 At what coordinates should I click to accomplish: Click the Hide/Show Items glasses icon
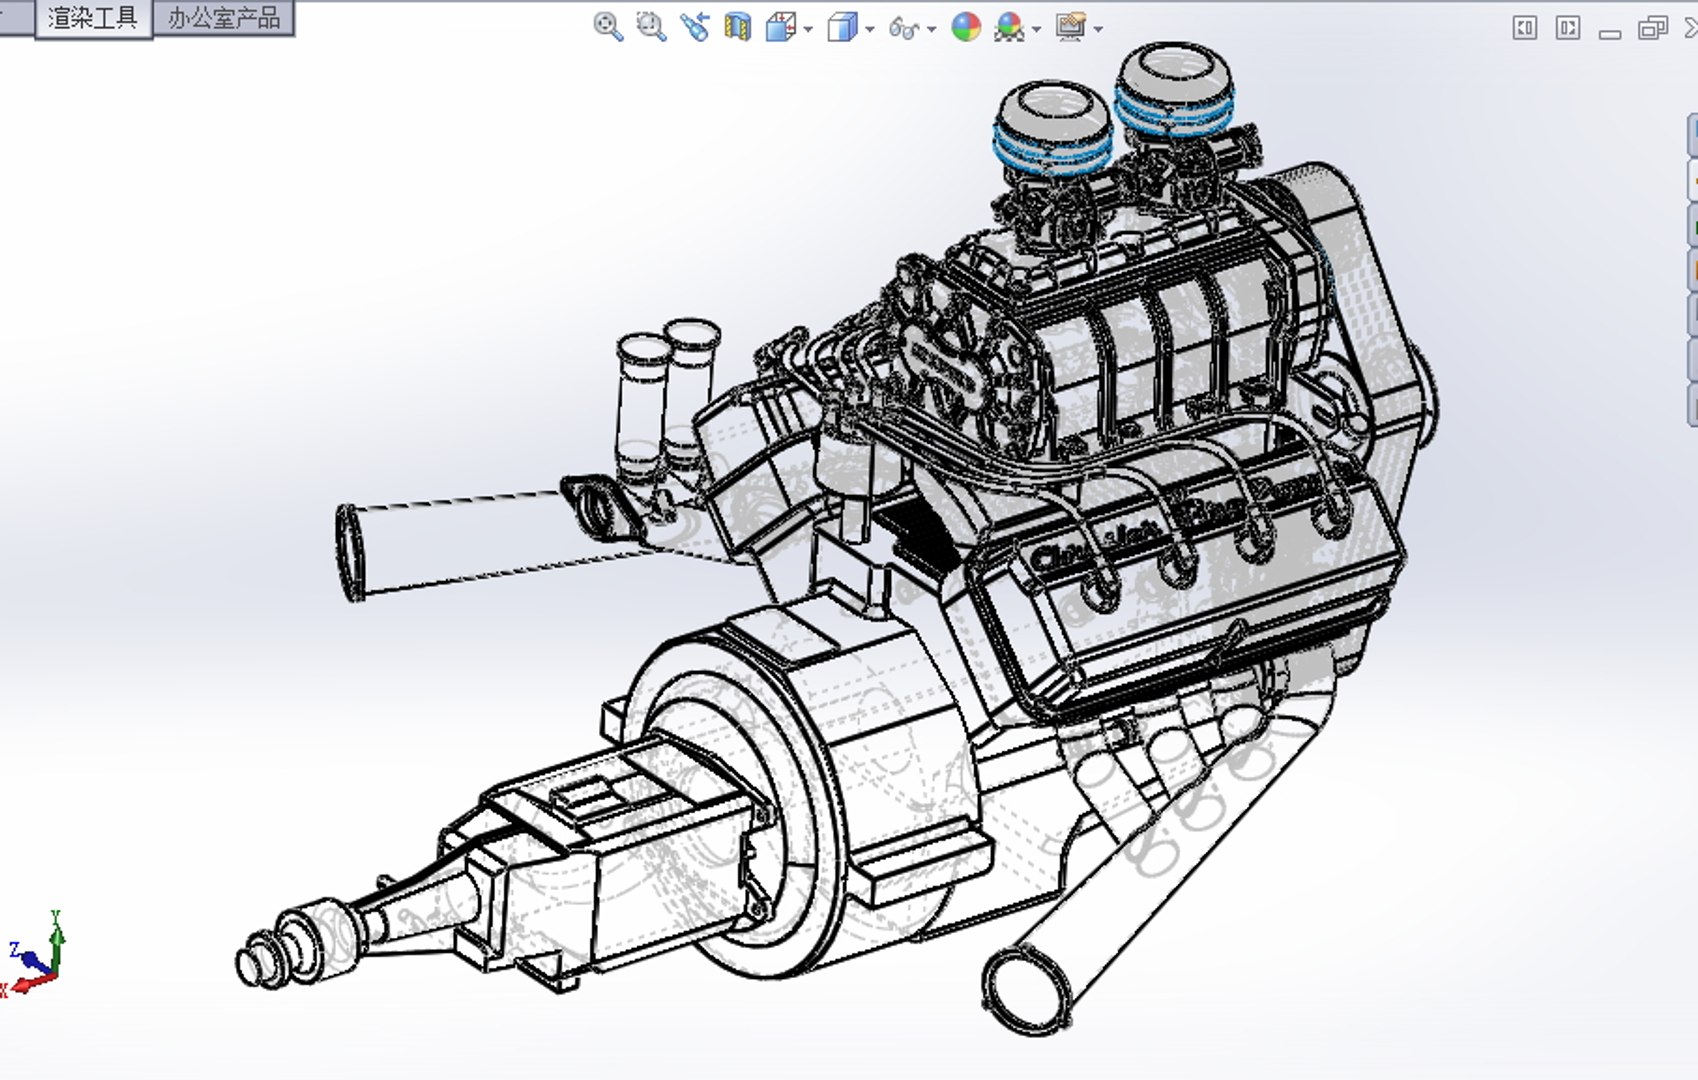904,28
